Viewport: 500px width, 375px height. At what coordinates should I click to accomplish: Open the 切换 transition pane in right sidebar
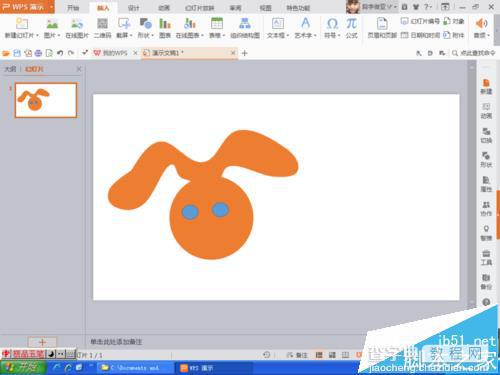click(486, 135)
